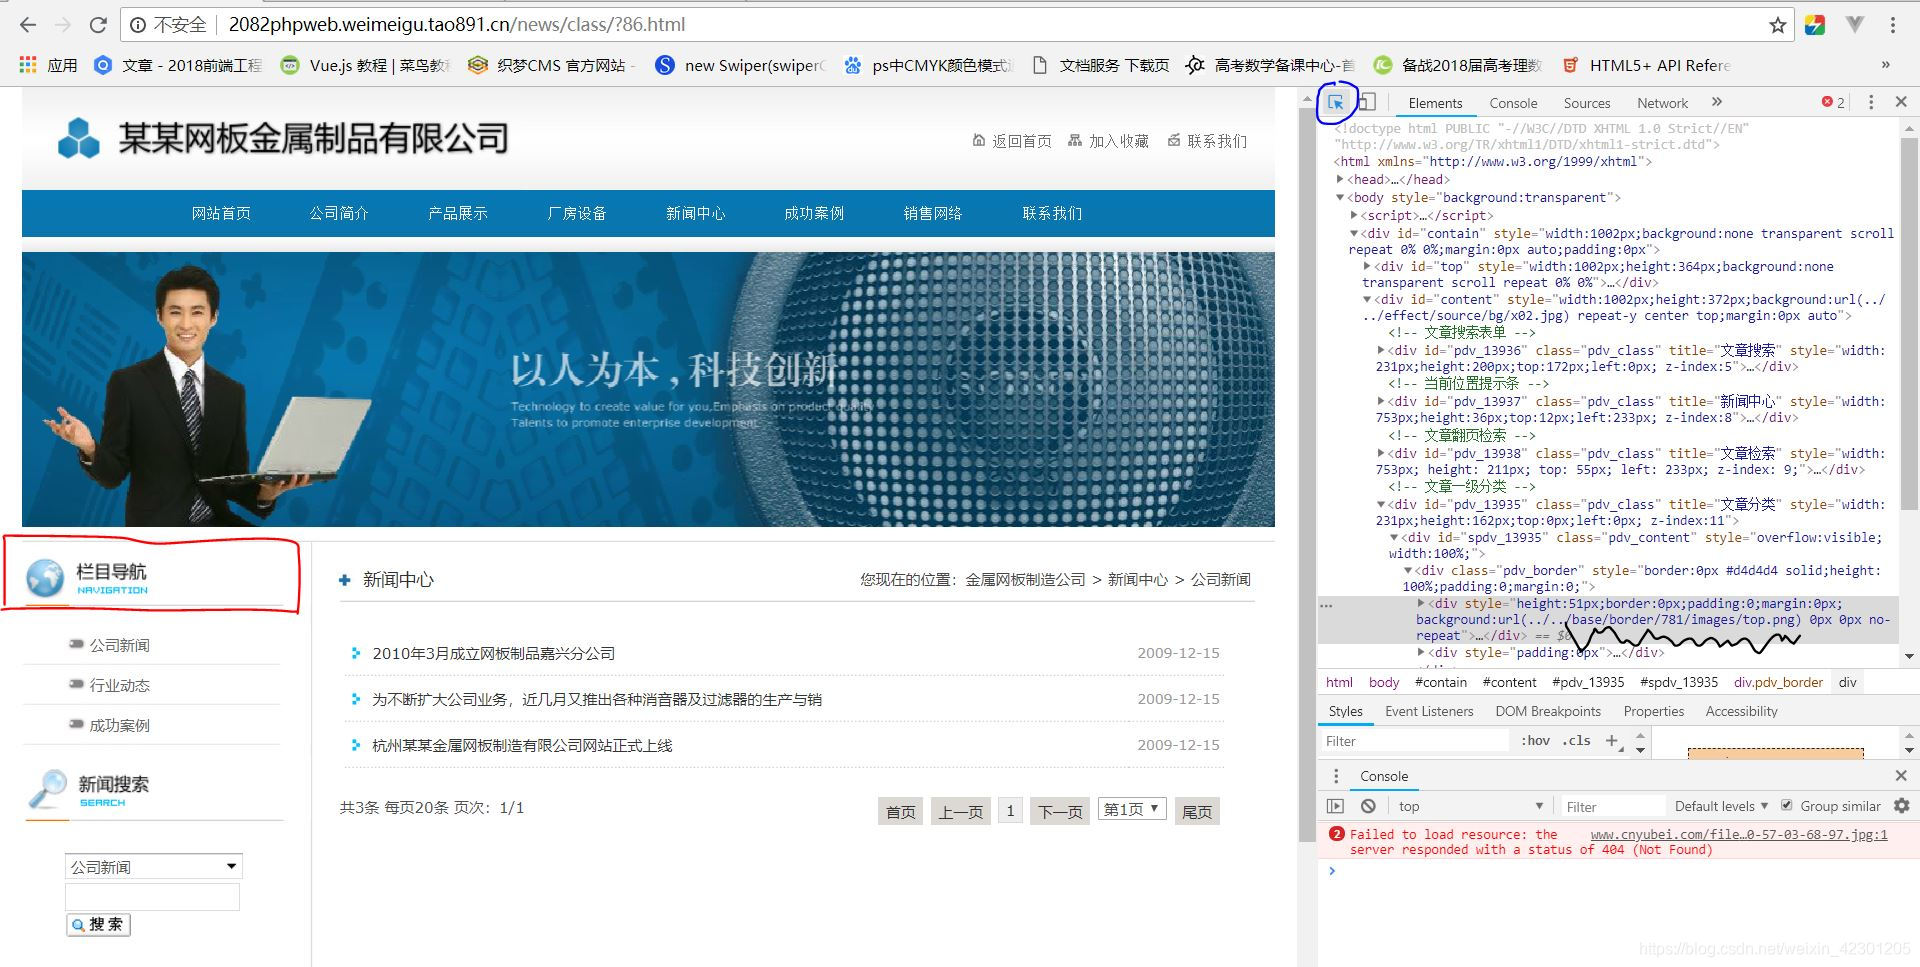
Task: Open the top execution context dropdown
Action: tap(1471, 806)
